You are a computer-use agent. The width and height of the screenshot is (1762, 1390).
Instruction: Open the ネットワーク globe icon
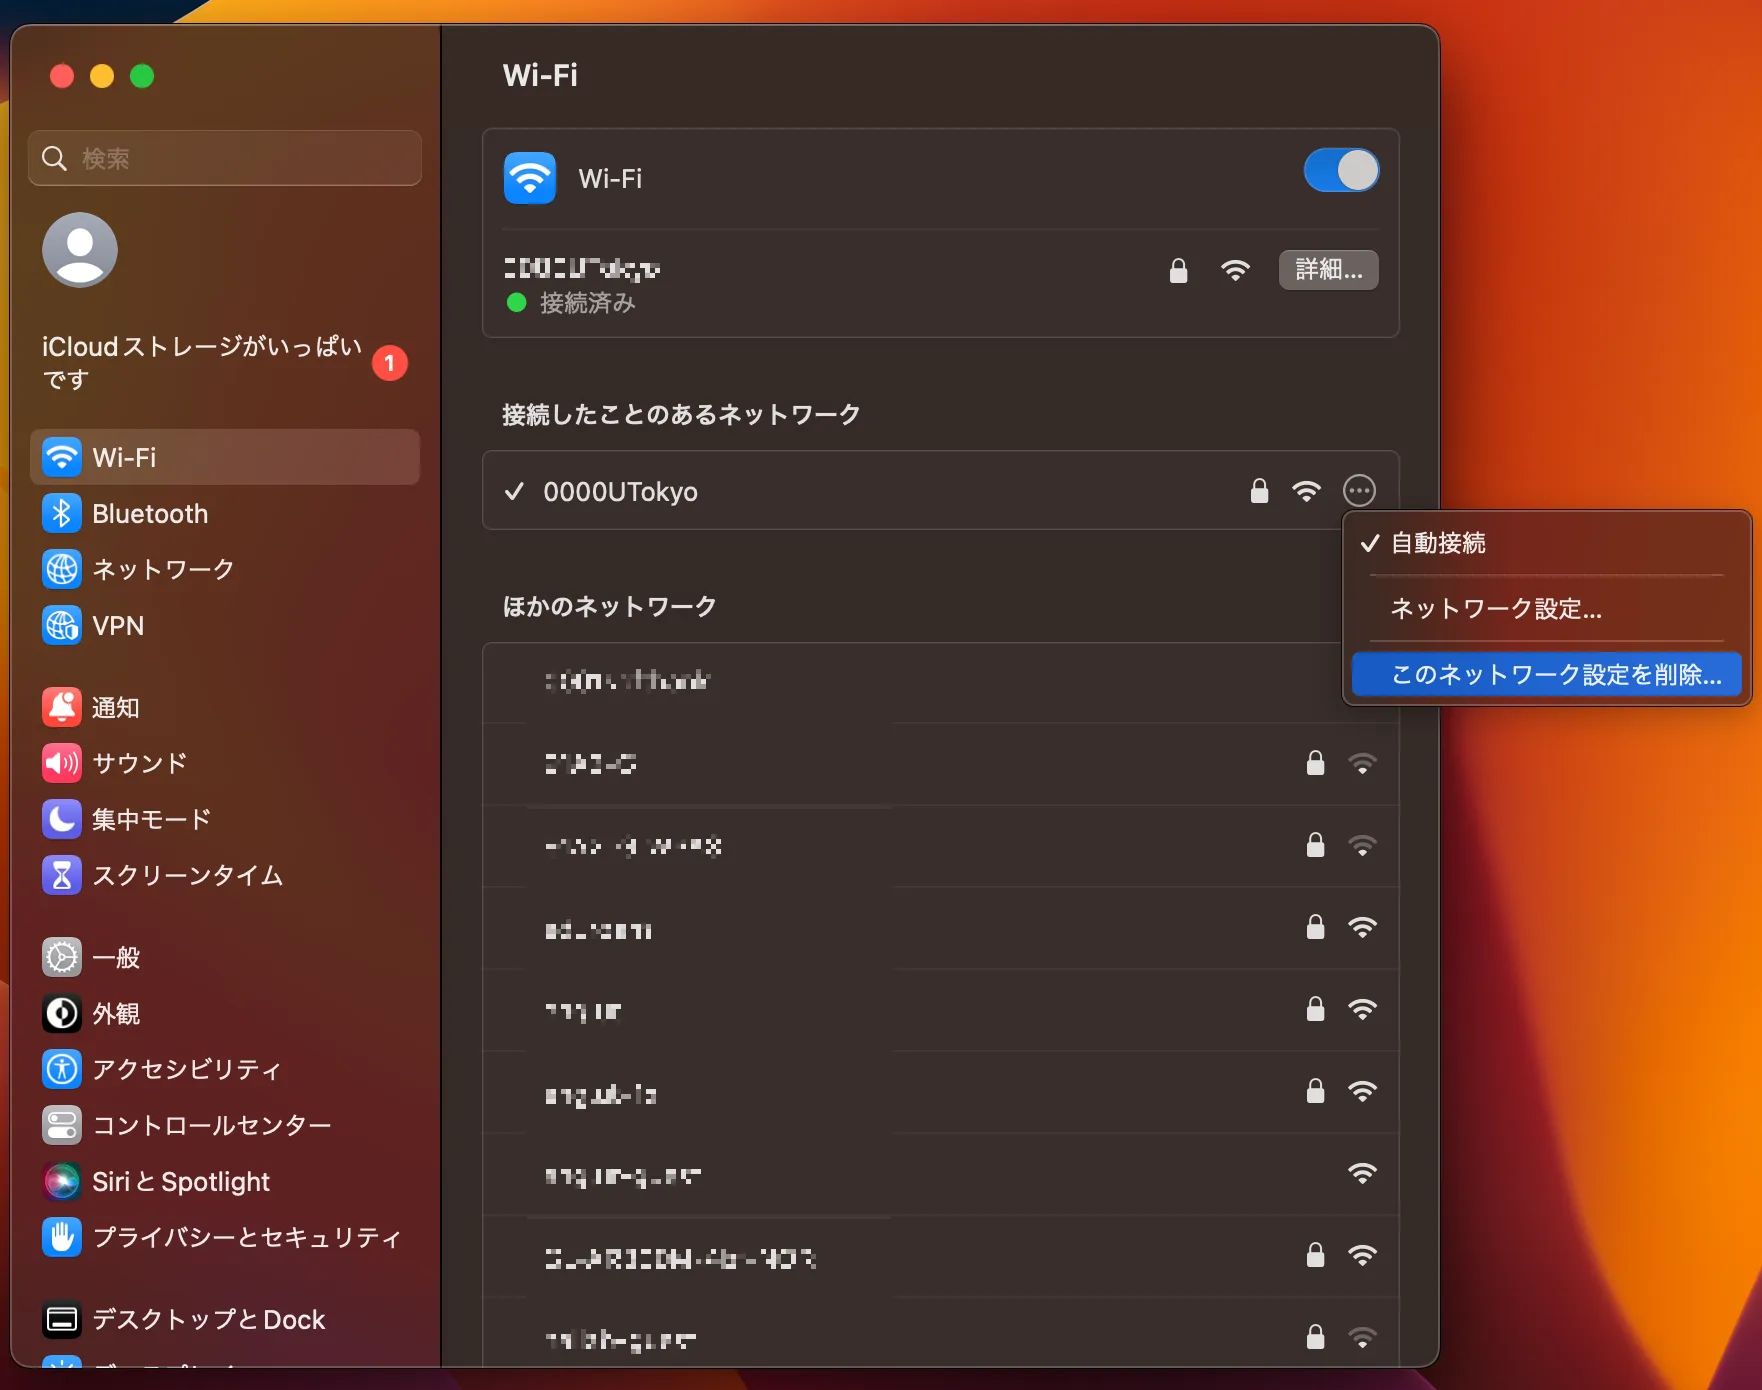62,569
